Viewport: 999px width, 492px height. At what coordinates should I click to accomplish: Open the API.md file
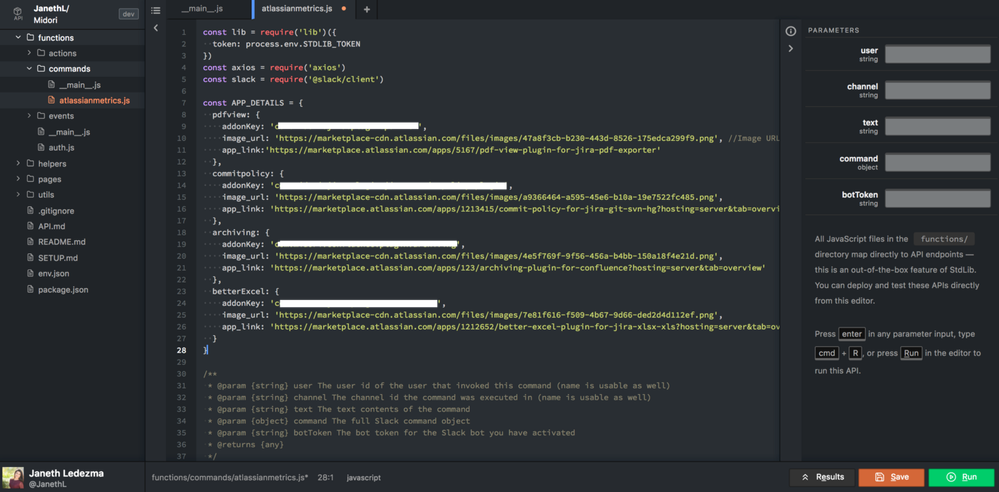tap(51, 226)
